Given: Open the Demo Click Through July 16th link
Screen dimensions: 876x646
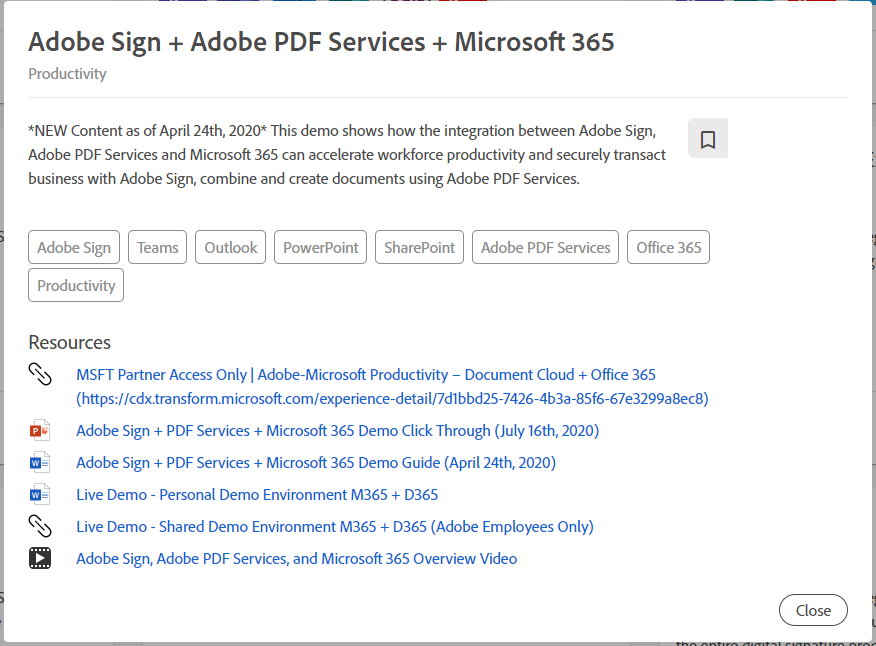Looking at the screenshot, I should (337, 431).
